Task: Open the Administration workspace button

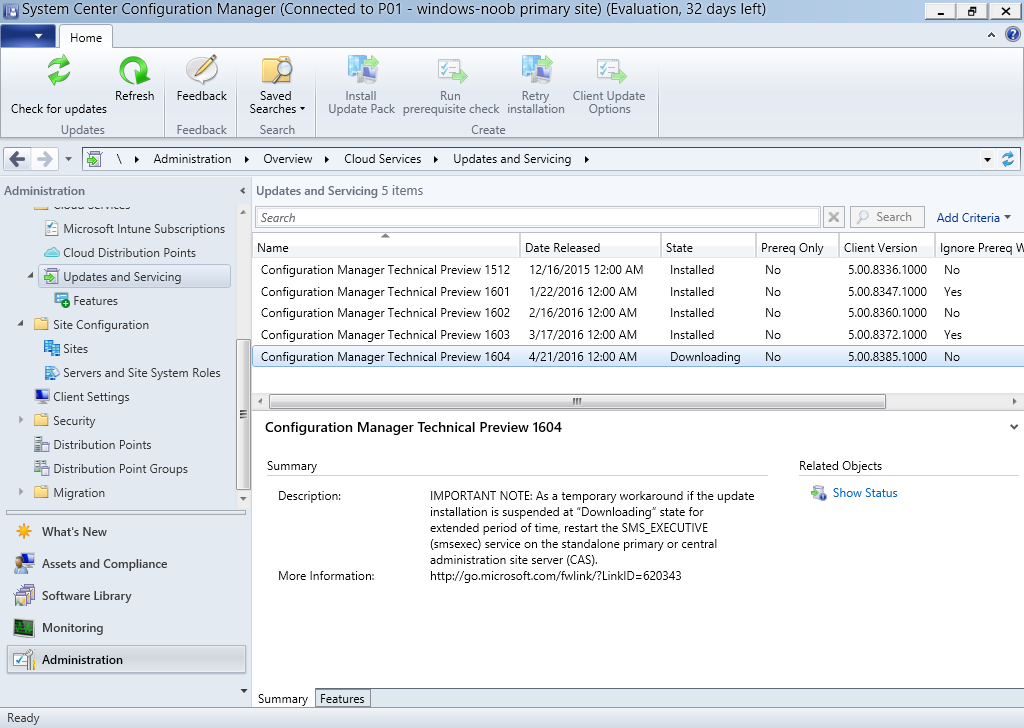Action: 127,659
